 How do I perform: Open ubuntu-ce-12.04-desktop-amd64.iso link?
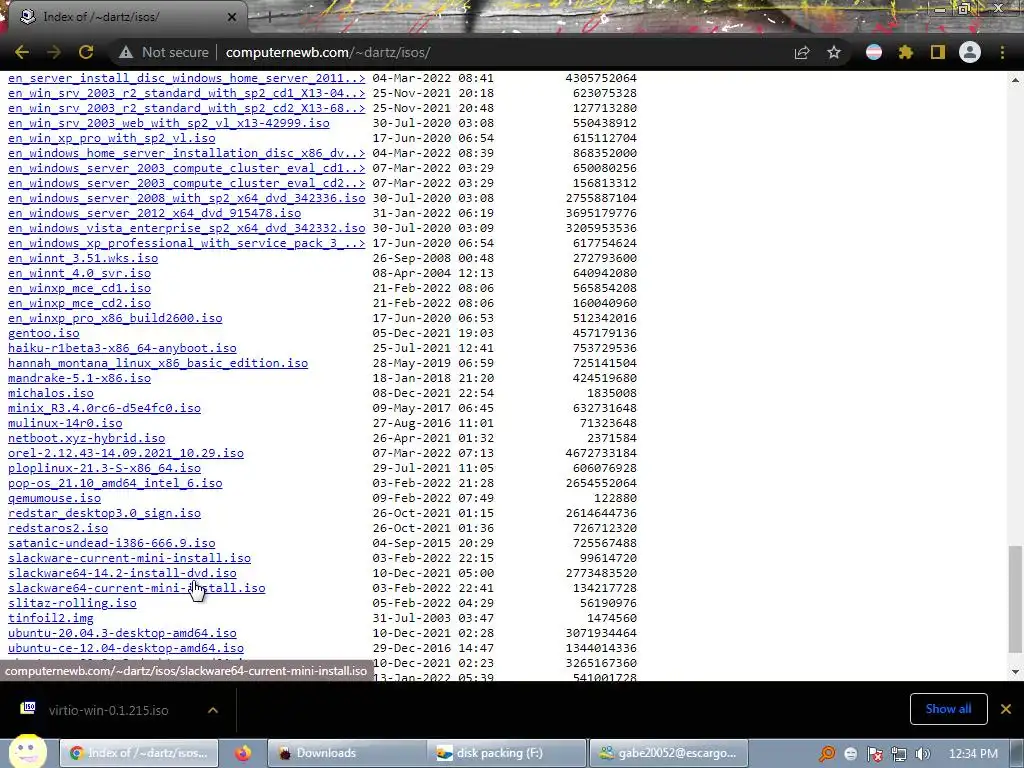click(x=126, y=648)
